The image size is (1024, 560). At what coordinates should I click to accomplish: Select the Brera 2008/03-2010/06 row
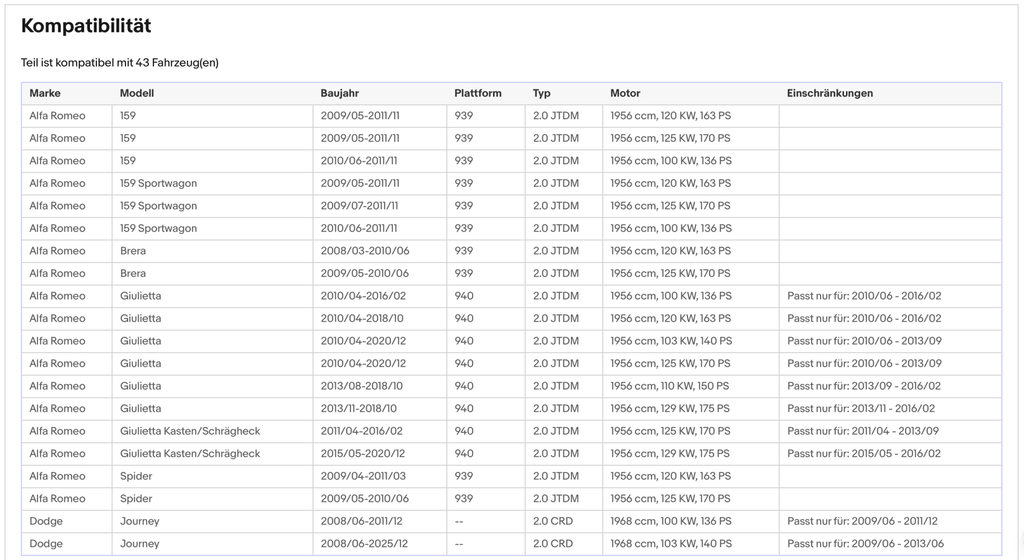(x=511, y=251)
